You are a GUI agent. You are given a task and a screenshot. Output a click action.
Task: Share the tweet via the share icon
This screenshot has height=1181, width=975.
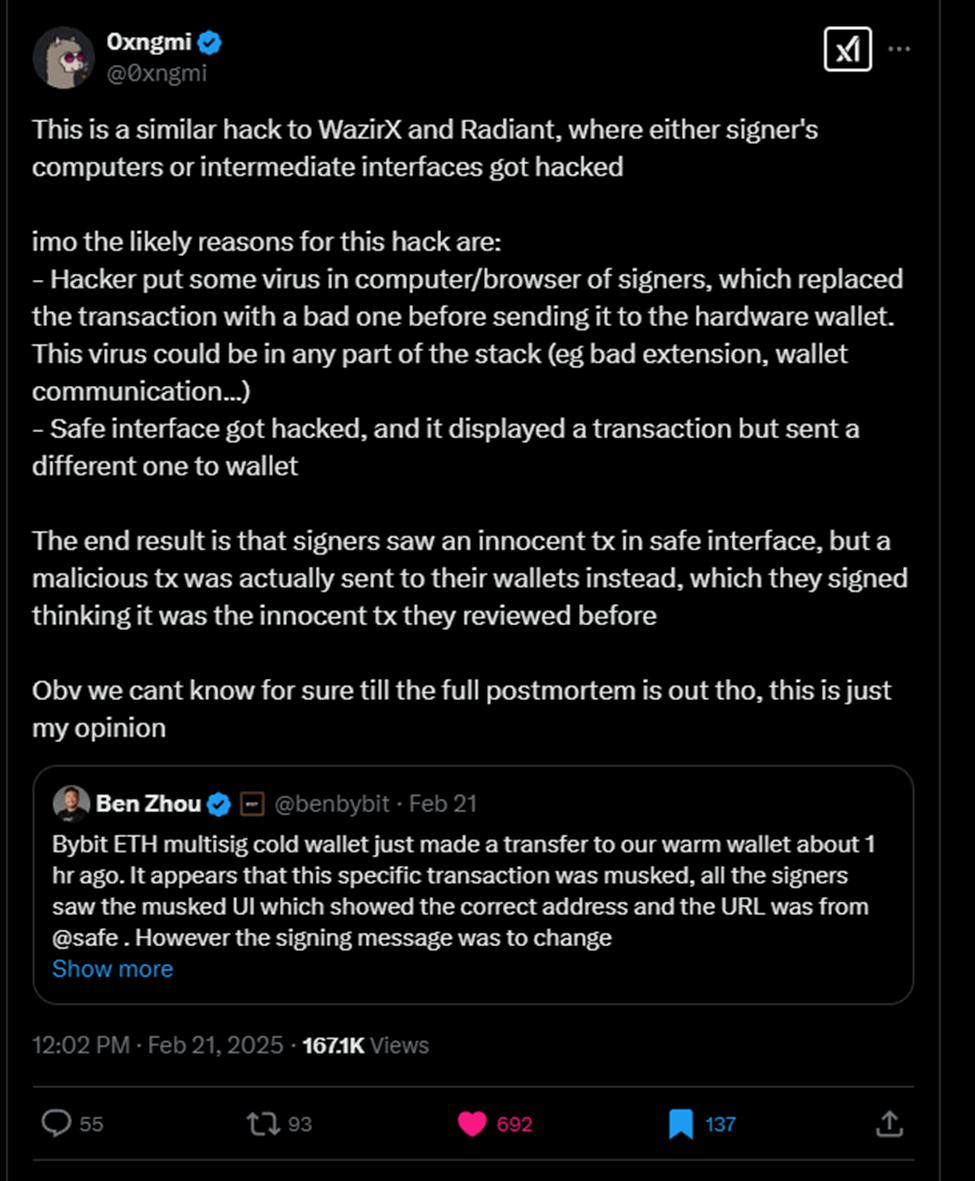(890, 1124)
